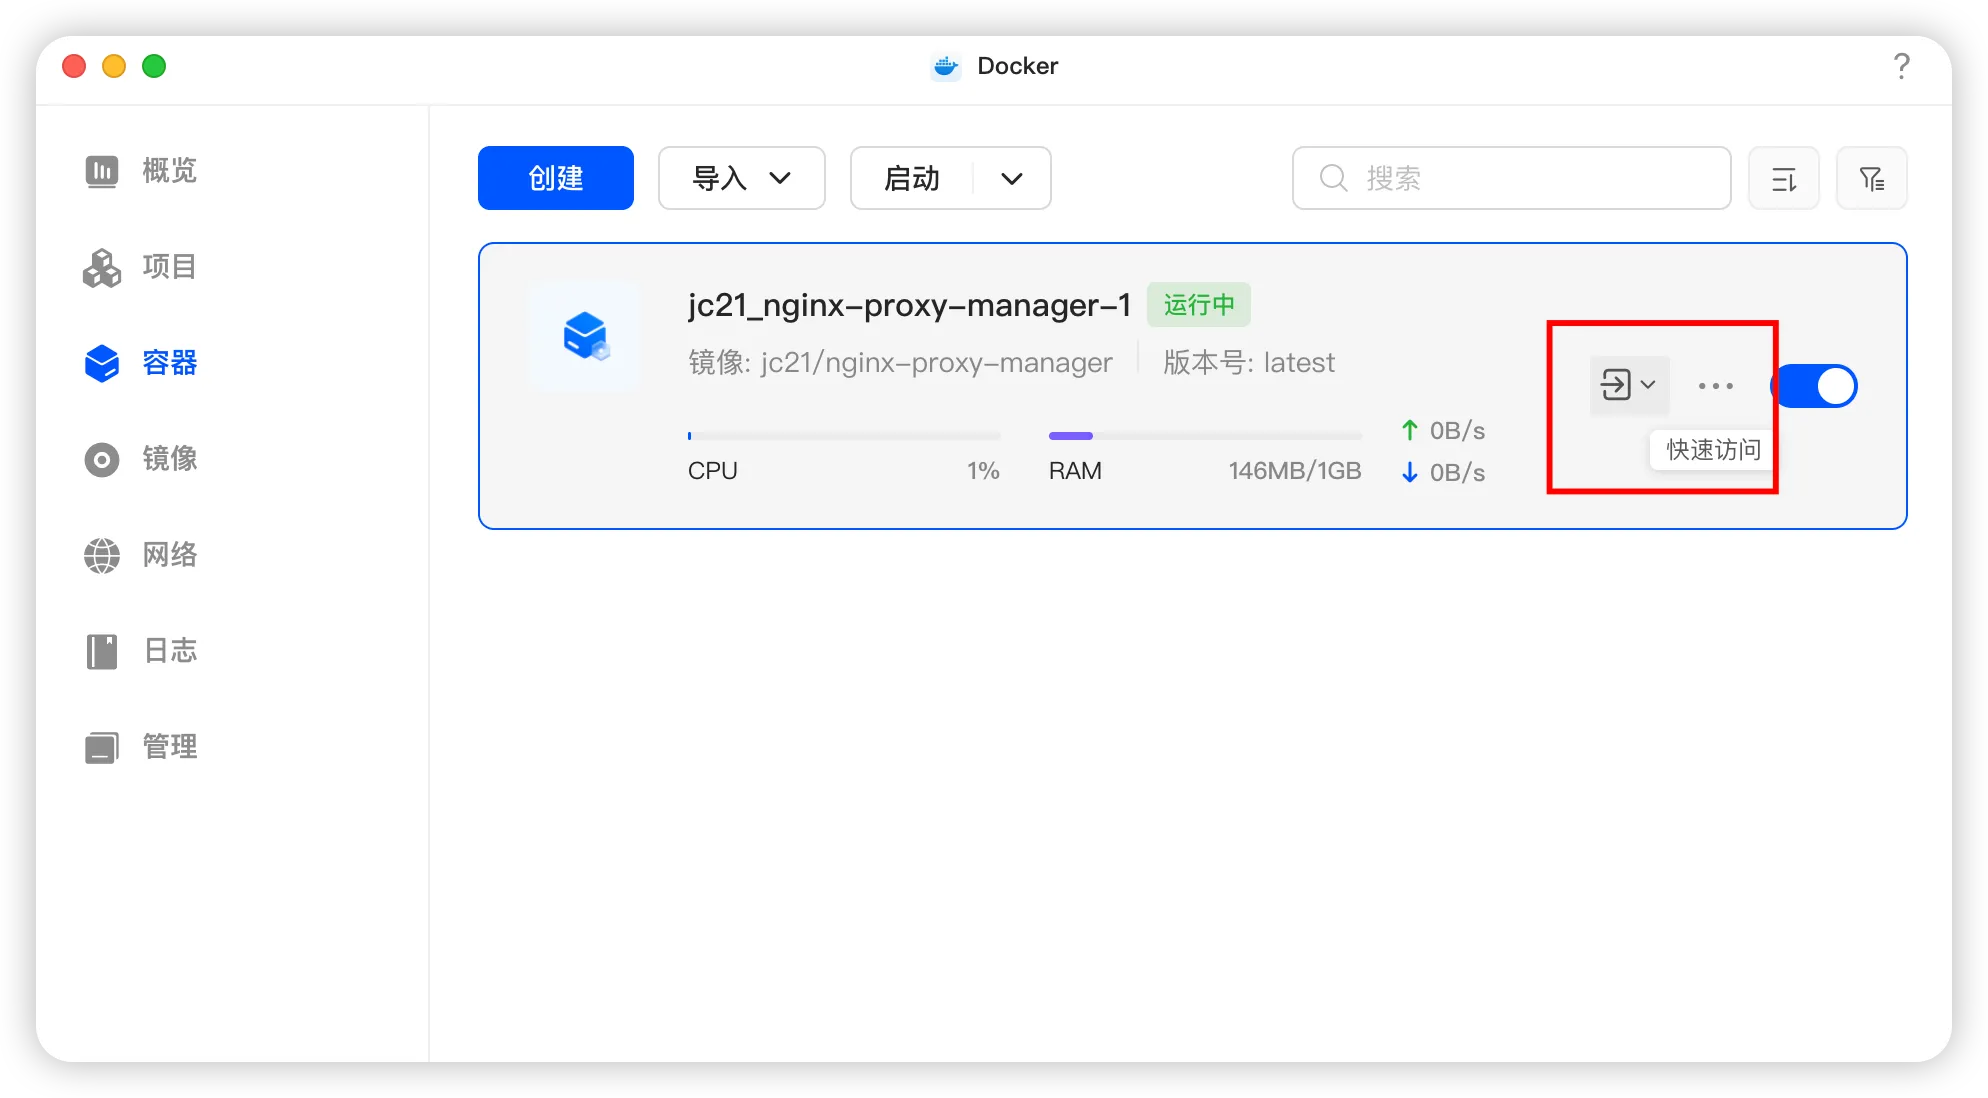Open the 管理 management section
This screenshot has width=1988, height=1098.
(x=140, y=747)
